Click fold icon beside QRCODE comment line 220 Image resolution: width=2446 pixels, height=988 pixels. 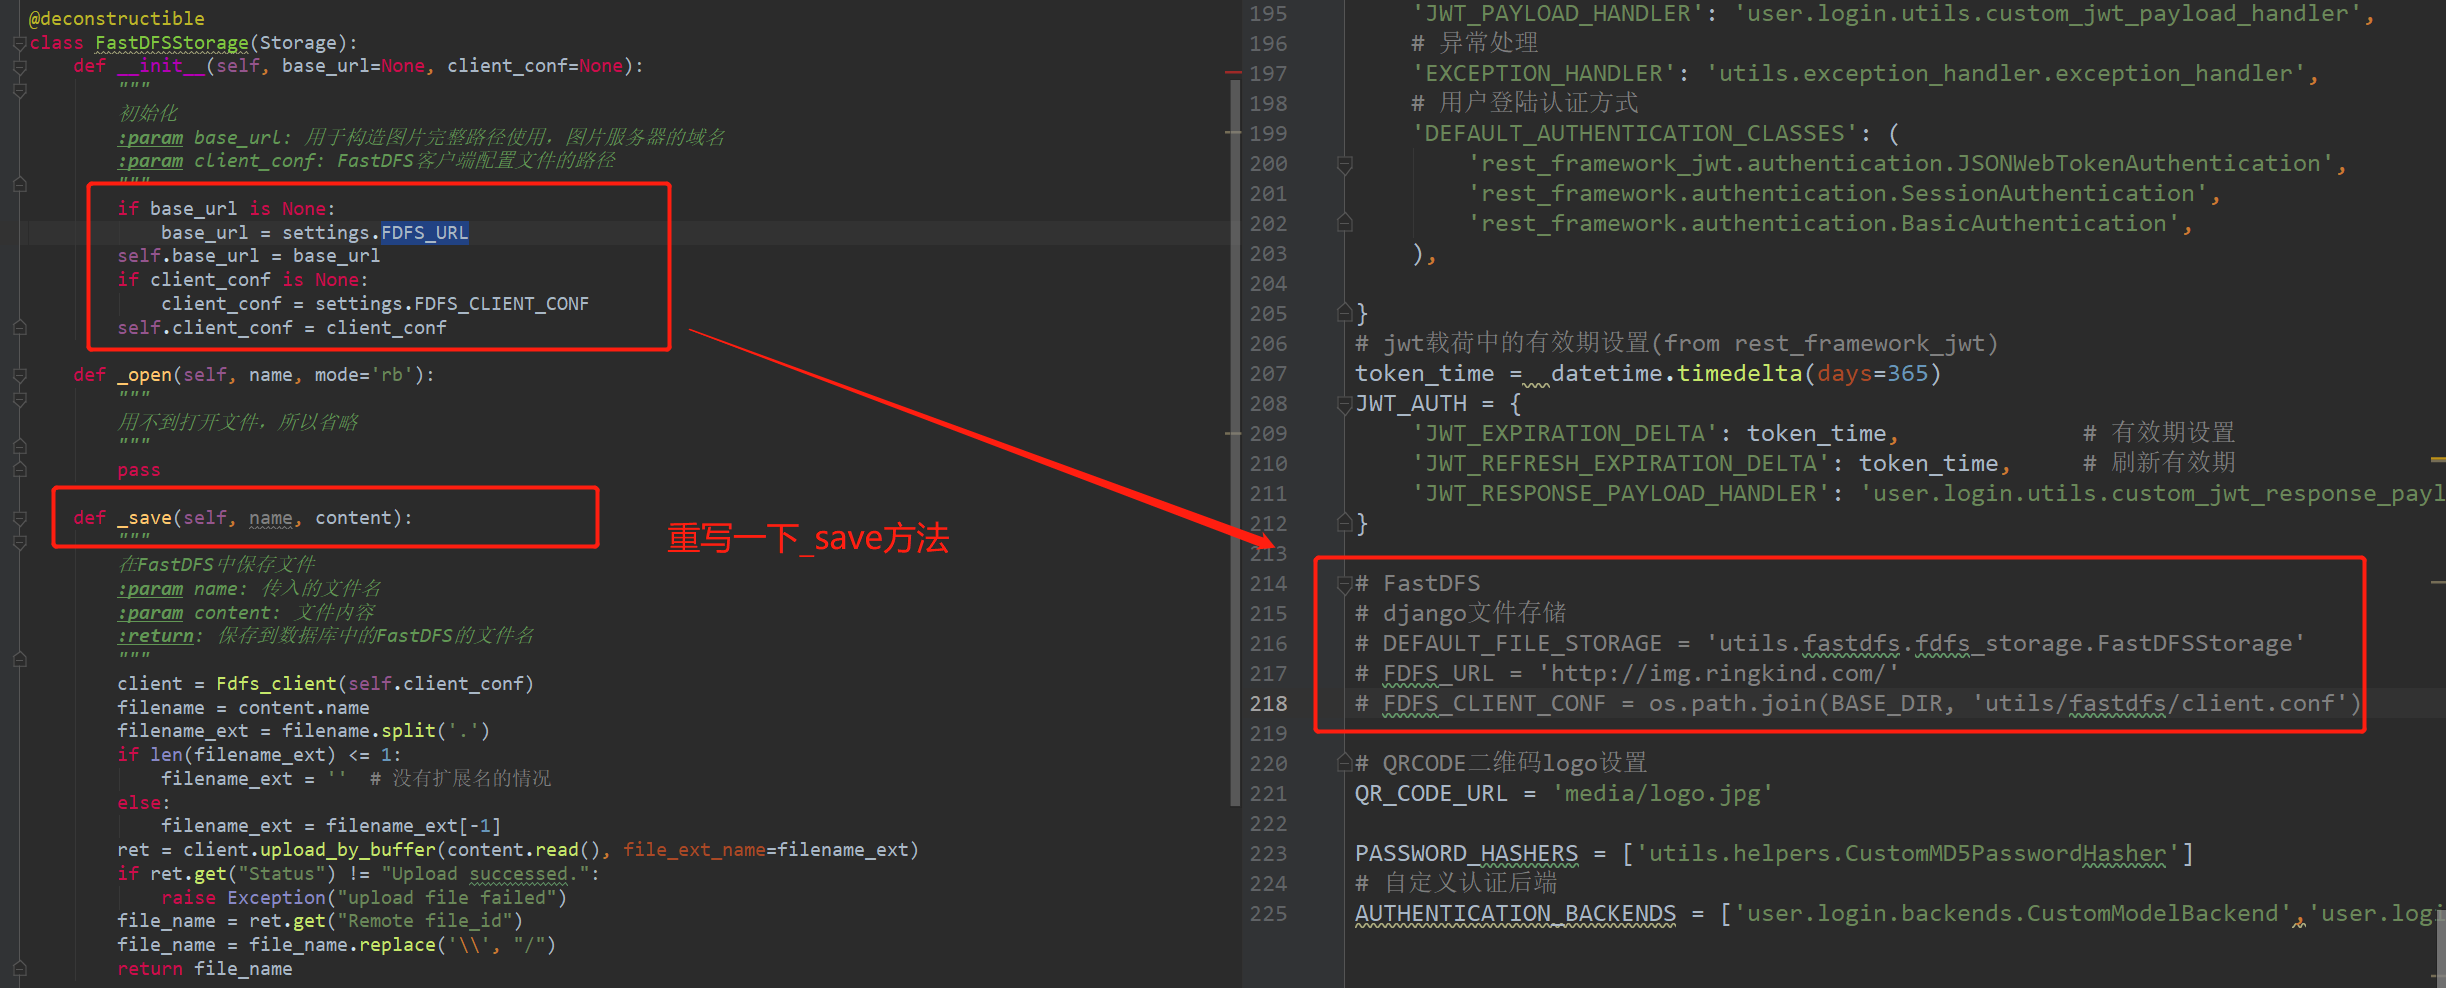coord(1345,764)
